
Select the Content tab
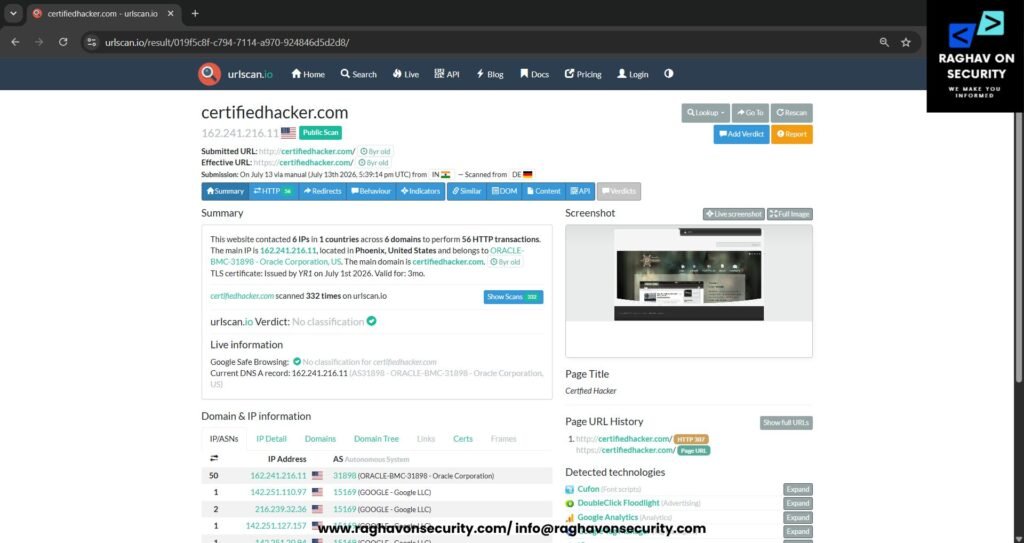pos(543,191)
